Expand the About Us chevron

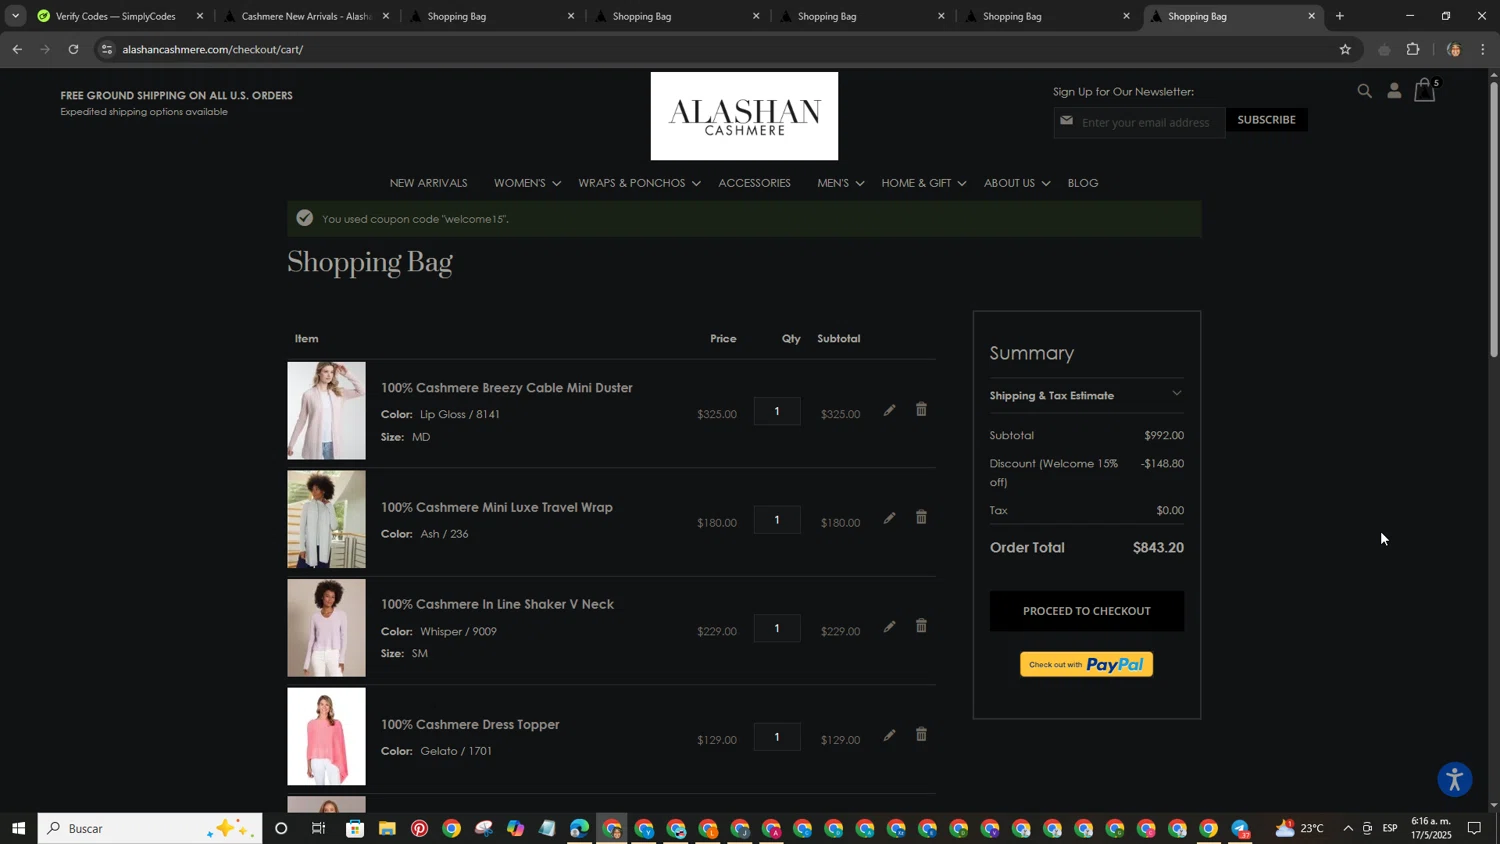coord(1045,184)
